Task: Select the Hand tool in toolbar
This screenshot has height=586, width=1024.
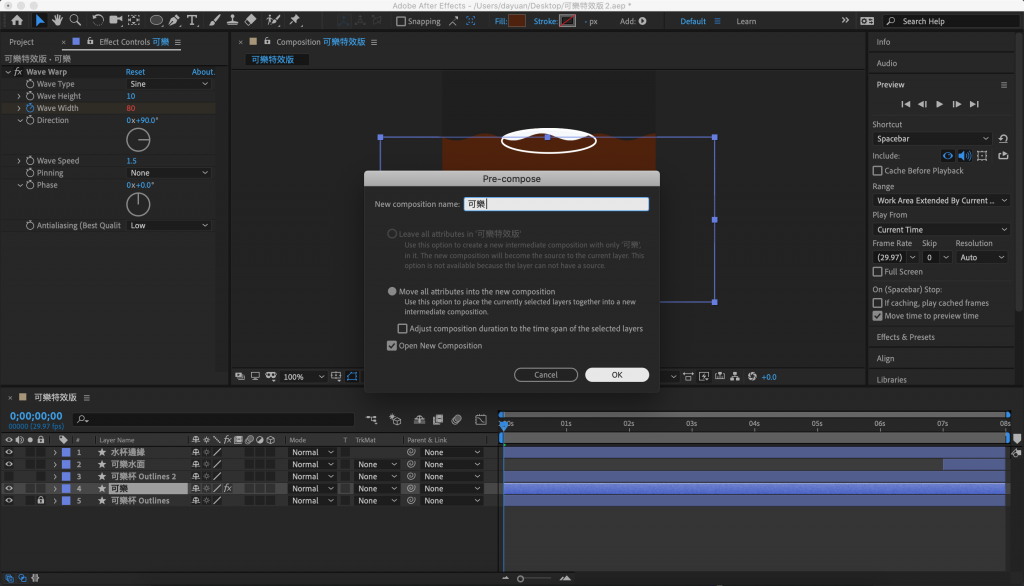Action: pos(57,20)
